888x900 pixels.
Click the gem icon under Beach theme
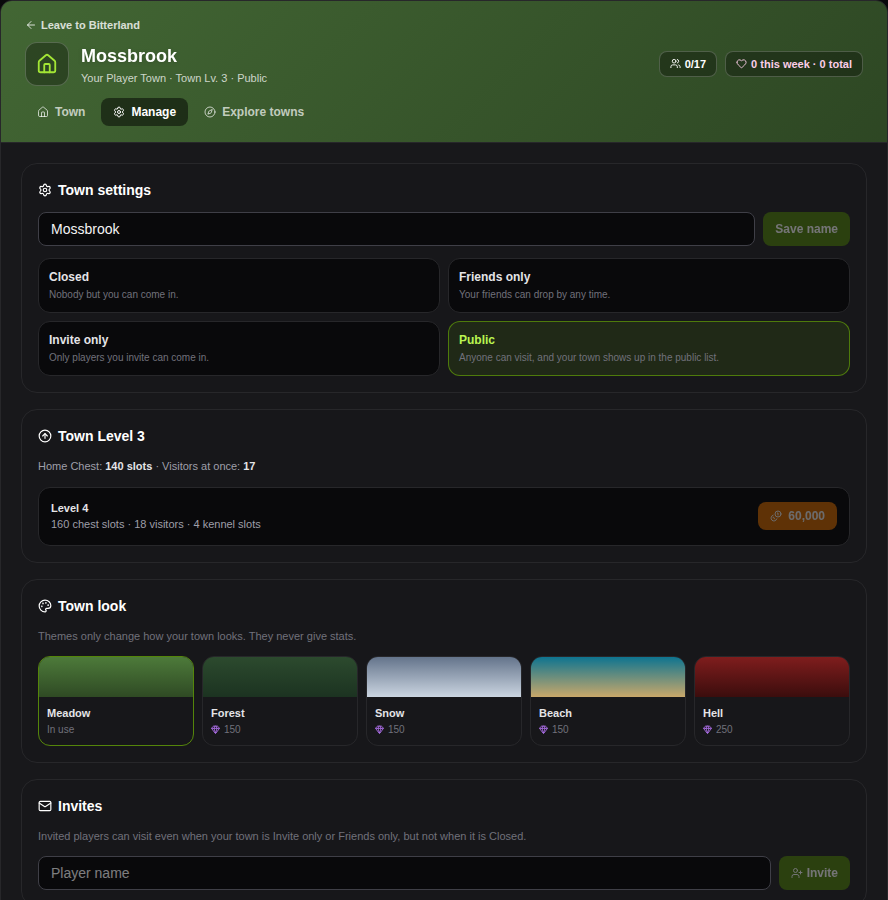click(x=544, y=730)
